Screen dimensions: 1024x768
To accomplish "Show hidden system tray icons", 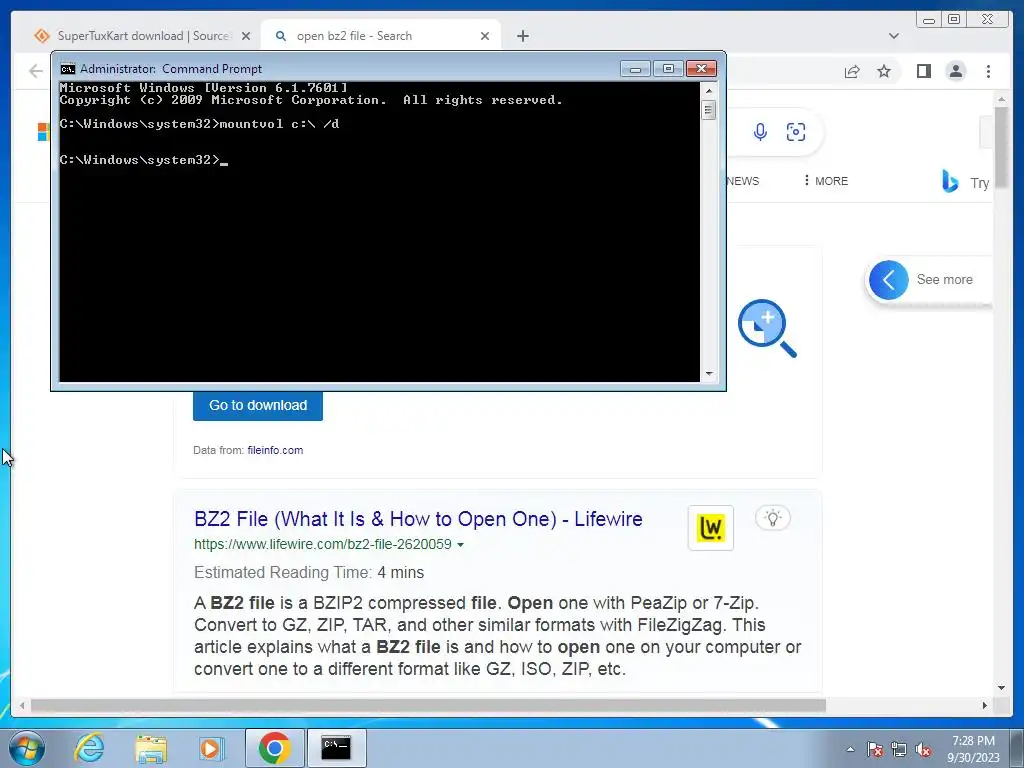I will [x=850, y=749].
